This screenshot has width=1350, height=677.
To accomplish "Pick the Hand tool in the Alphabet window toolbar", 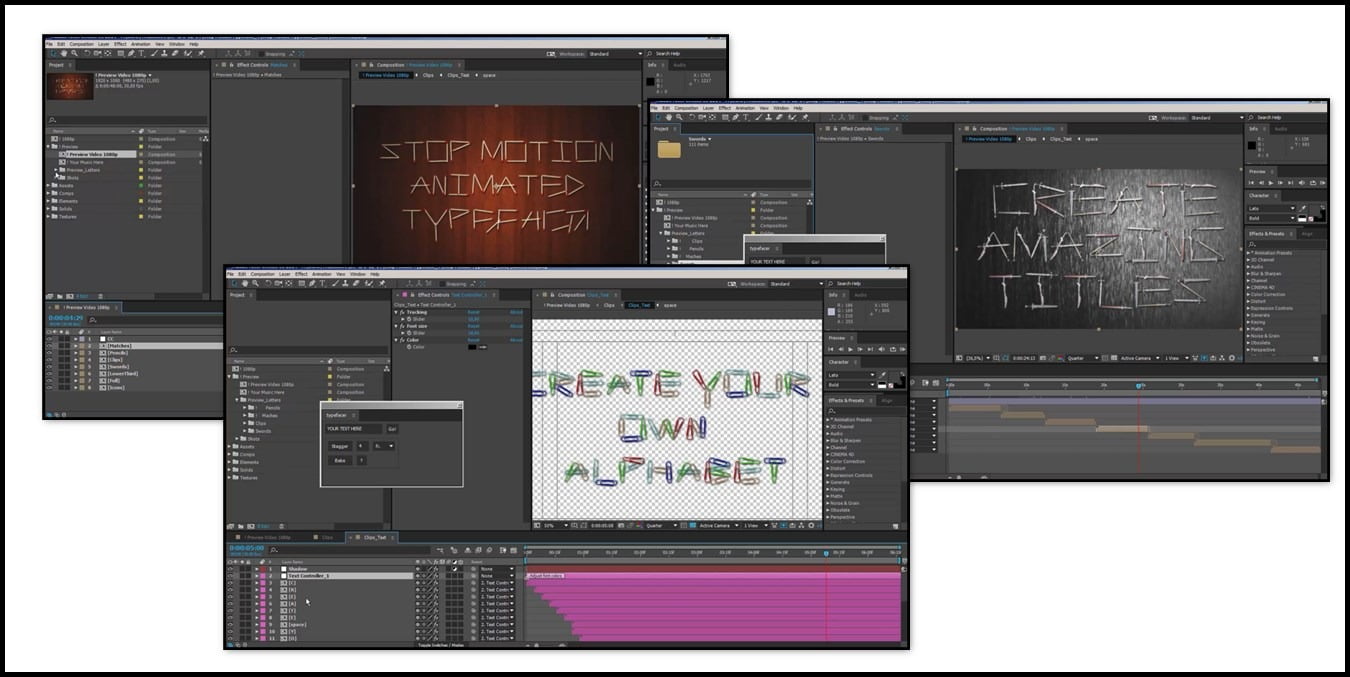I will pyautogui.click(x=244, y=284).
